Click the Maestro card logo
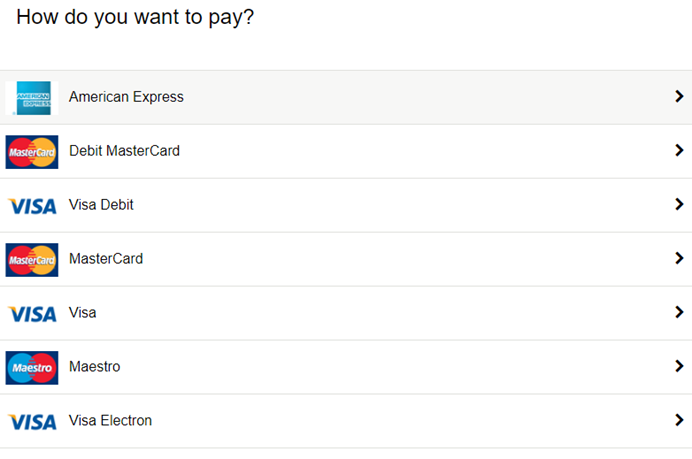 tap(32, 368)
